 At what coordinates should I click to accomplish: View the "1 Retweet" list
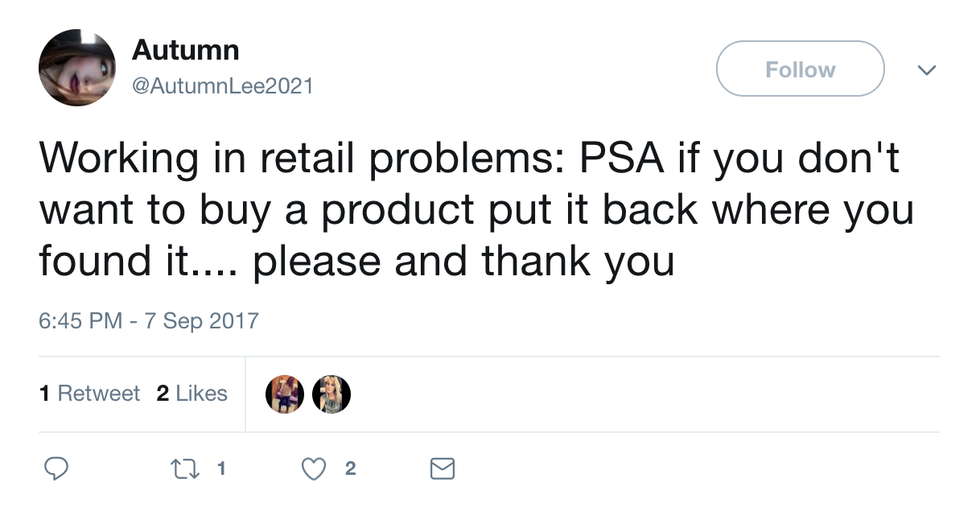coord(90,394)
